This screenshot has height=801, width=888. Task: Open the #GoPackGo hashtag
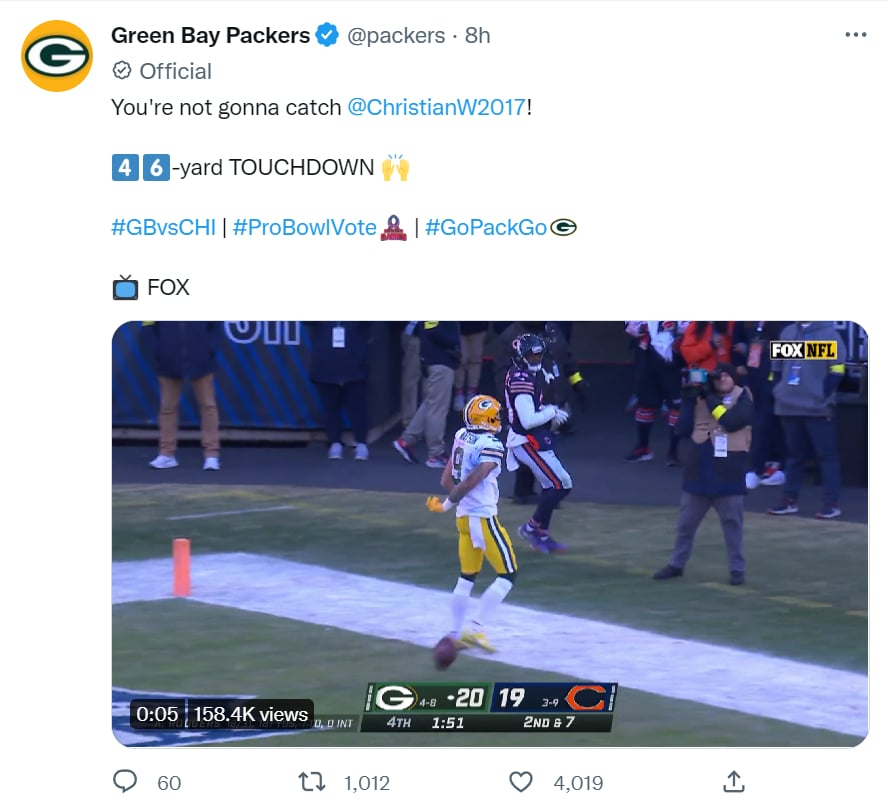click(x=486, y=227)
